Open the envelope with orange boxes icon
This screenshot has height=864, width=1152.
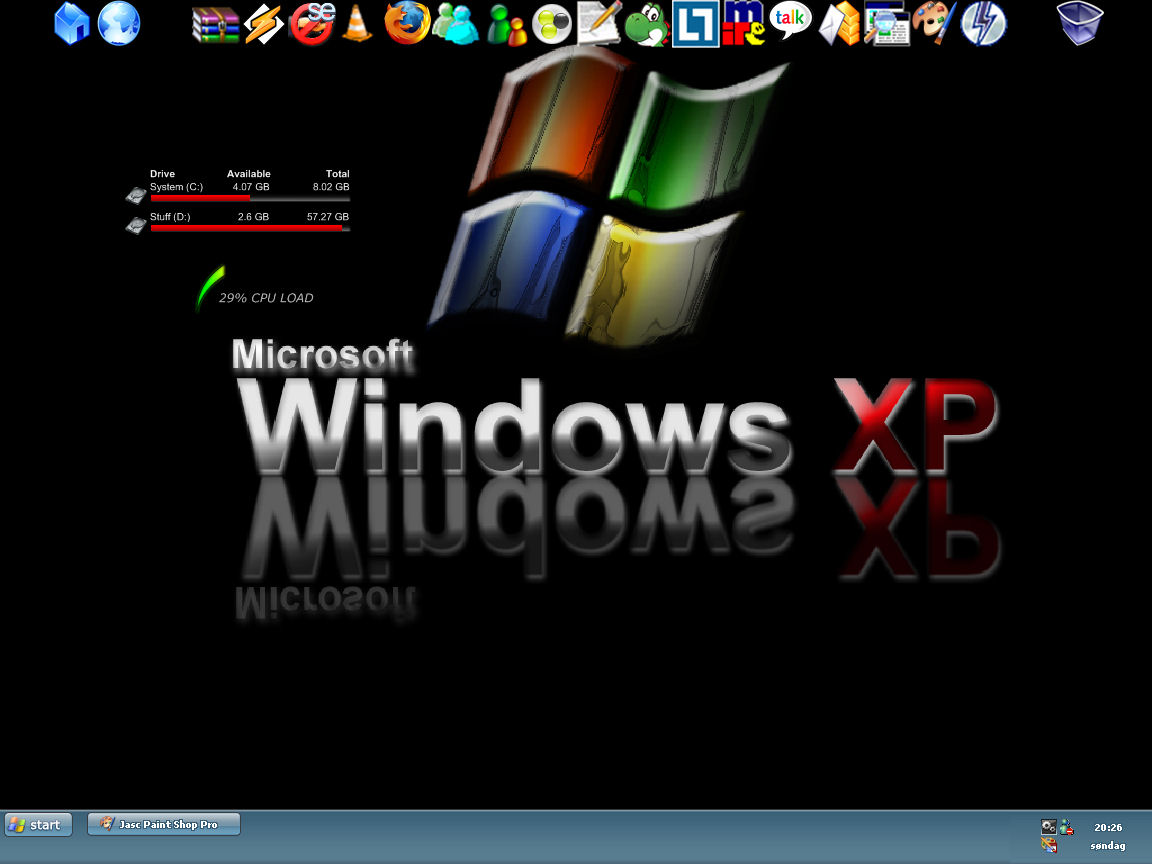[x=839, y=24]
